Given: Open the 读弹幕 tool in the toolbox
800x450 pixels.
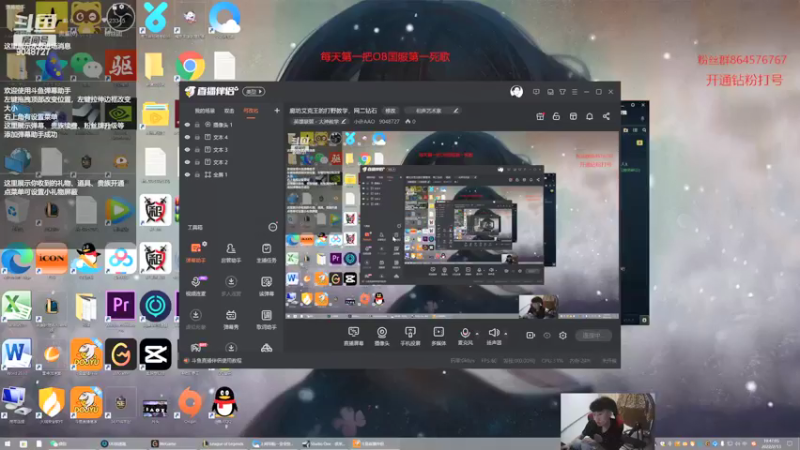Looking at the screenshot, I should click(266, 286).
